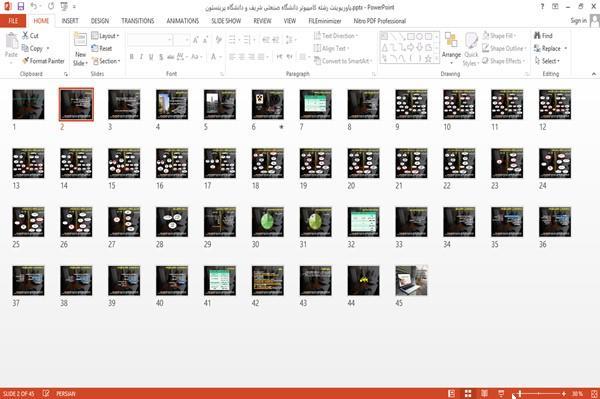Collapse the ribbon with the arrow
The height and width of the screenshot is (399, 600).
tap(593, 74)
